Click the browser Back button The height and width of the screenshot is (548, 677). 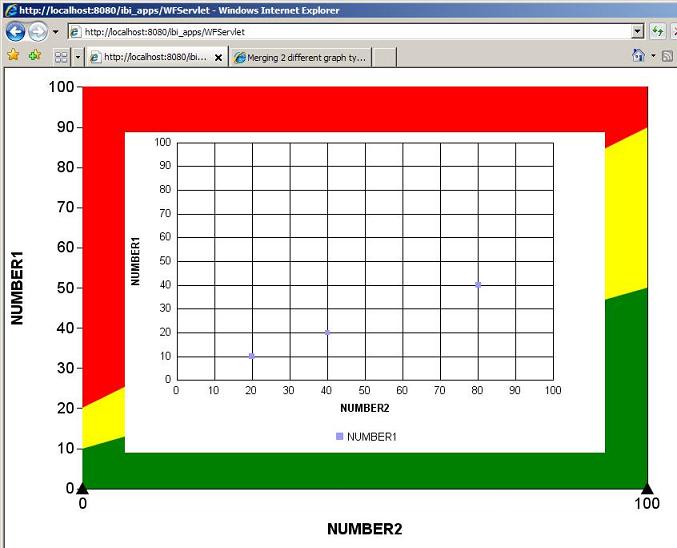(15, 31)
